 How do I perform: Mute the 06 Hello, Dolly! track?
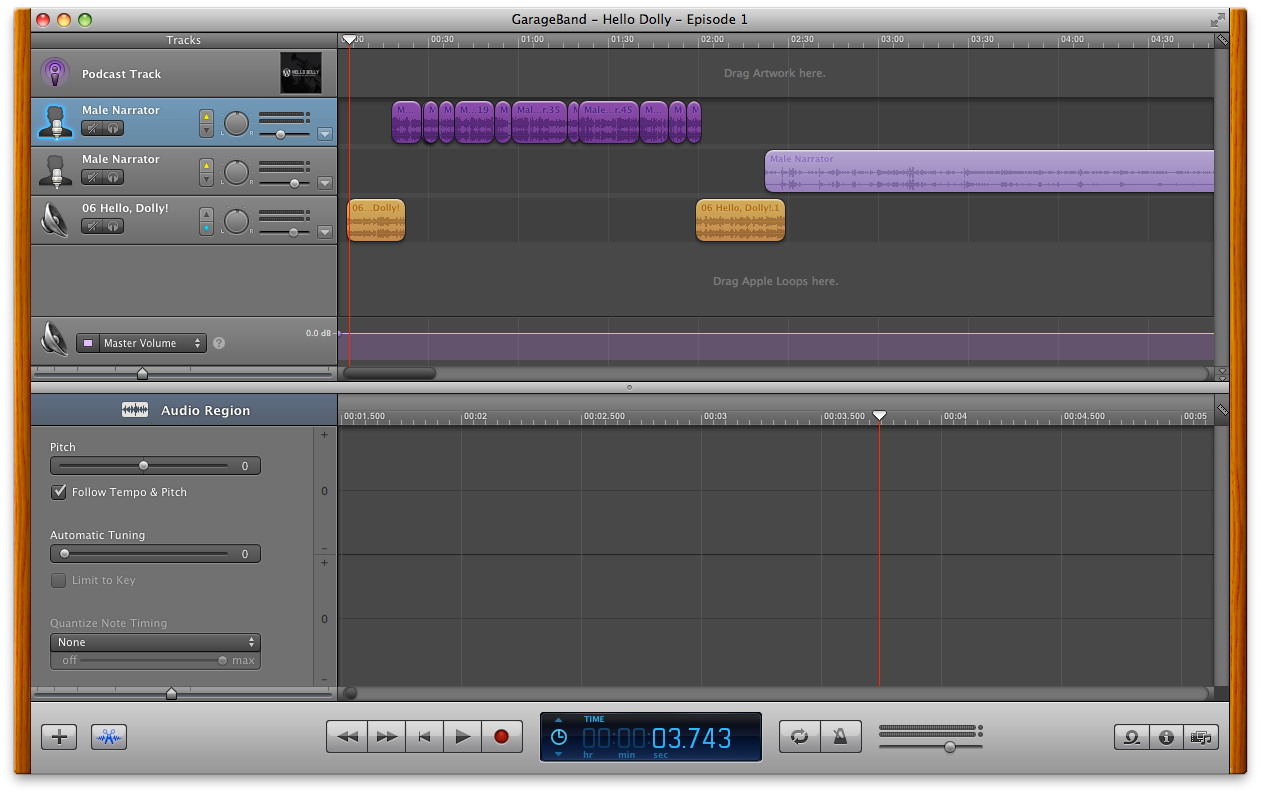[x=92, y=226]
